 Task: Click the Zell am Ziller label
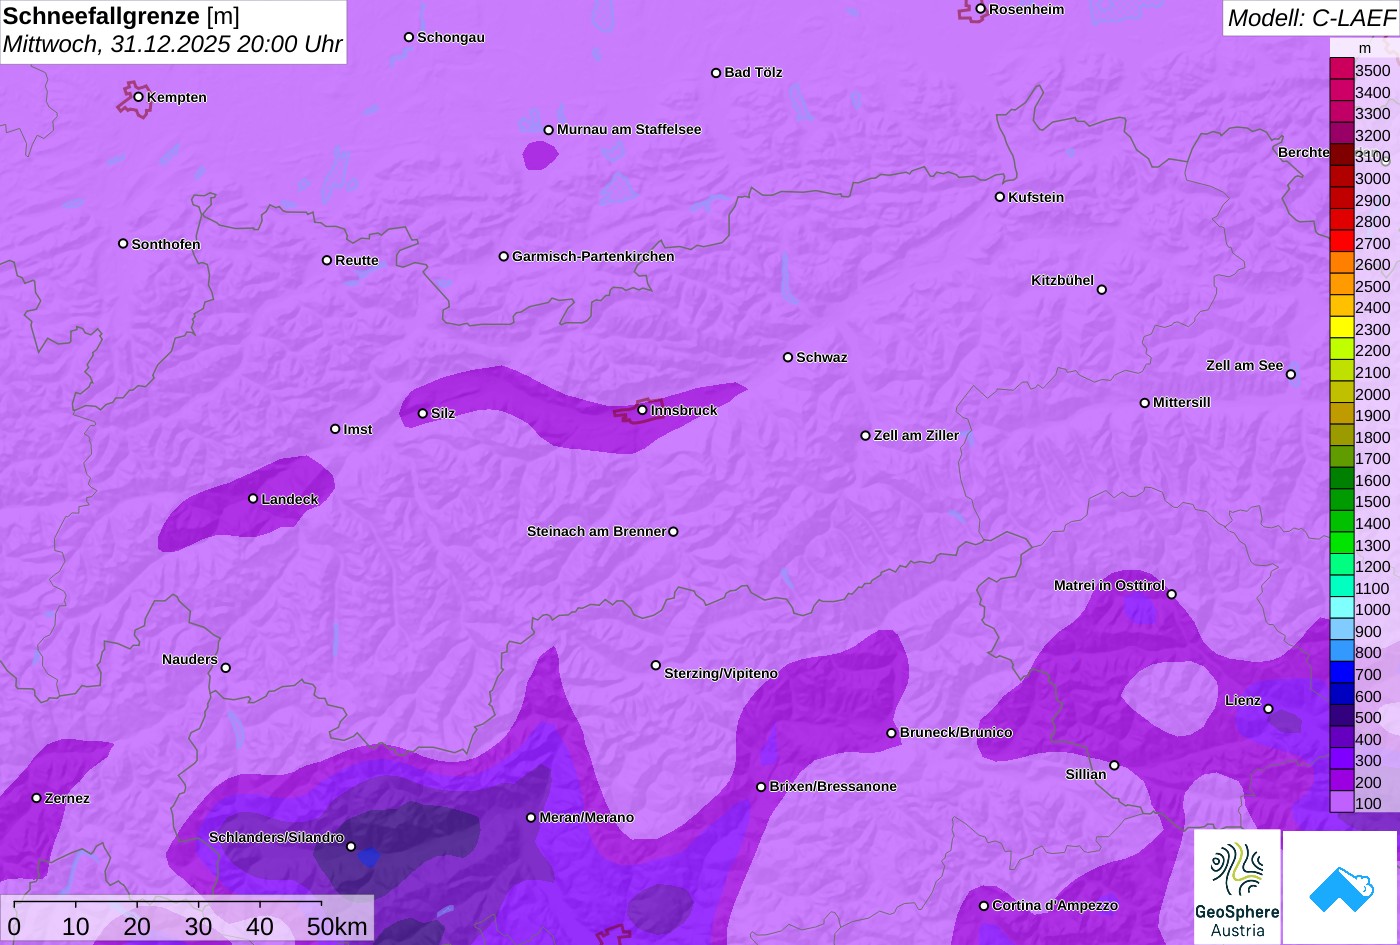click(x=916, y=436)
